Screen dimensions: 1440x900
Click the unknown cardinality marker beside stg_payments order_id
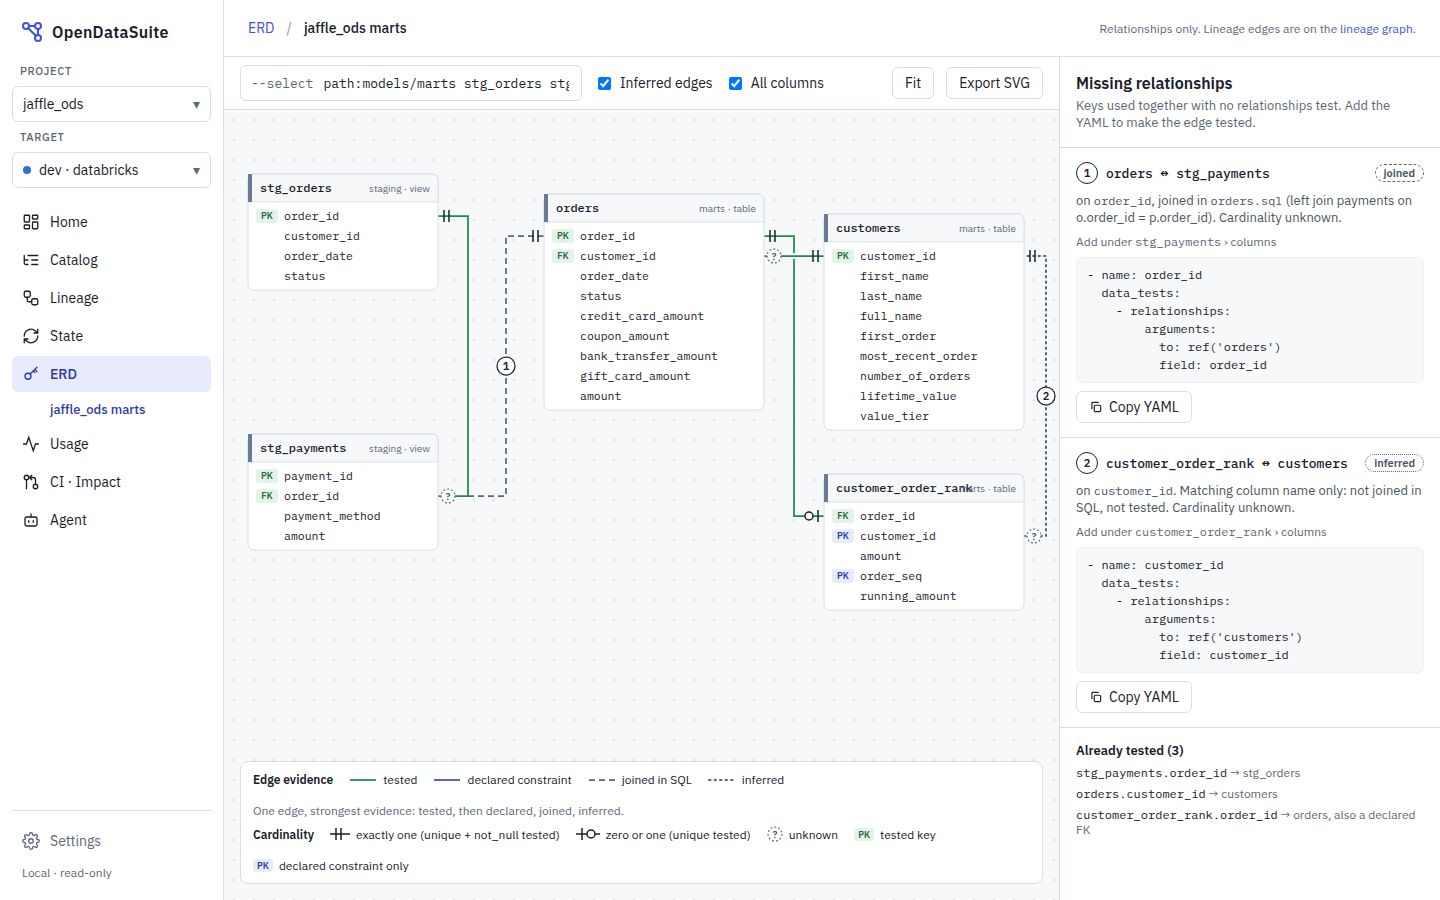[448, 496]
